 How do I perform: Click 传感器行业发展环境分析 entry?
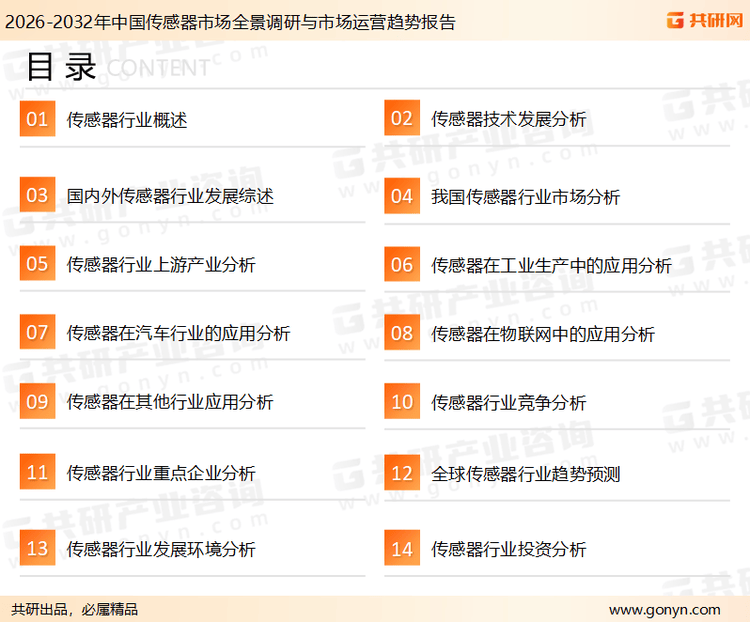pyautogui.click(x=161, y=549)
